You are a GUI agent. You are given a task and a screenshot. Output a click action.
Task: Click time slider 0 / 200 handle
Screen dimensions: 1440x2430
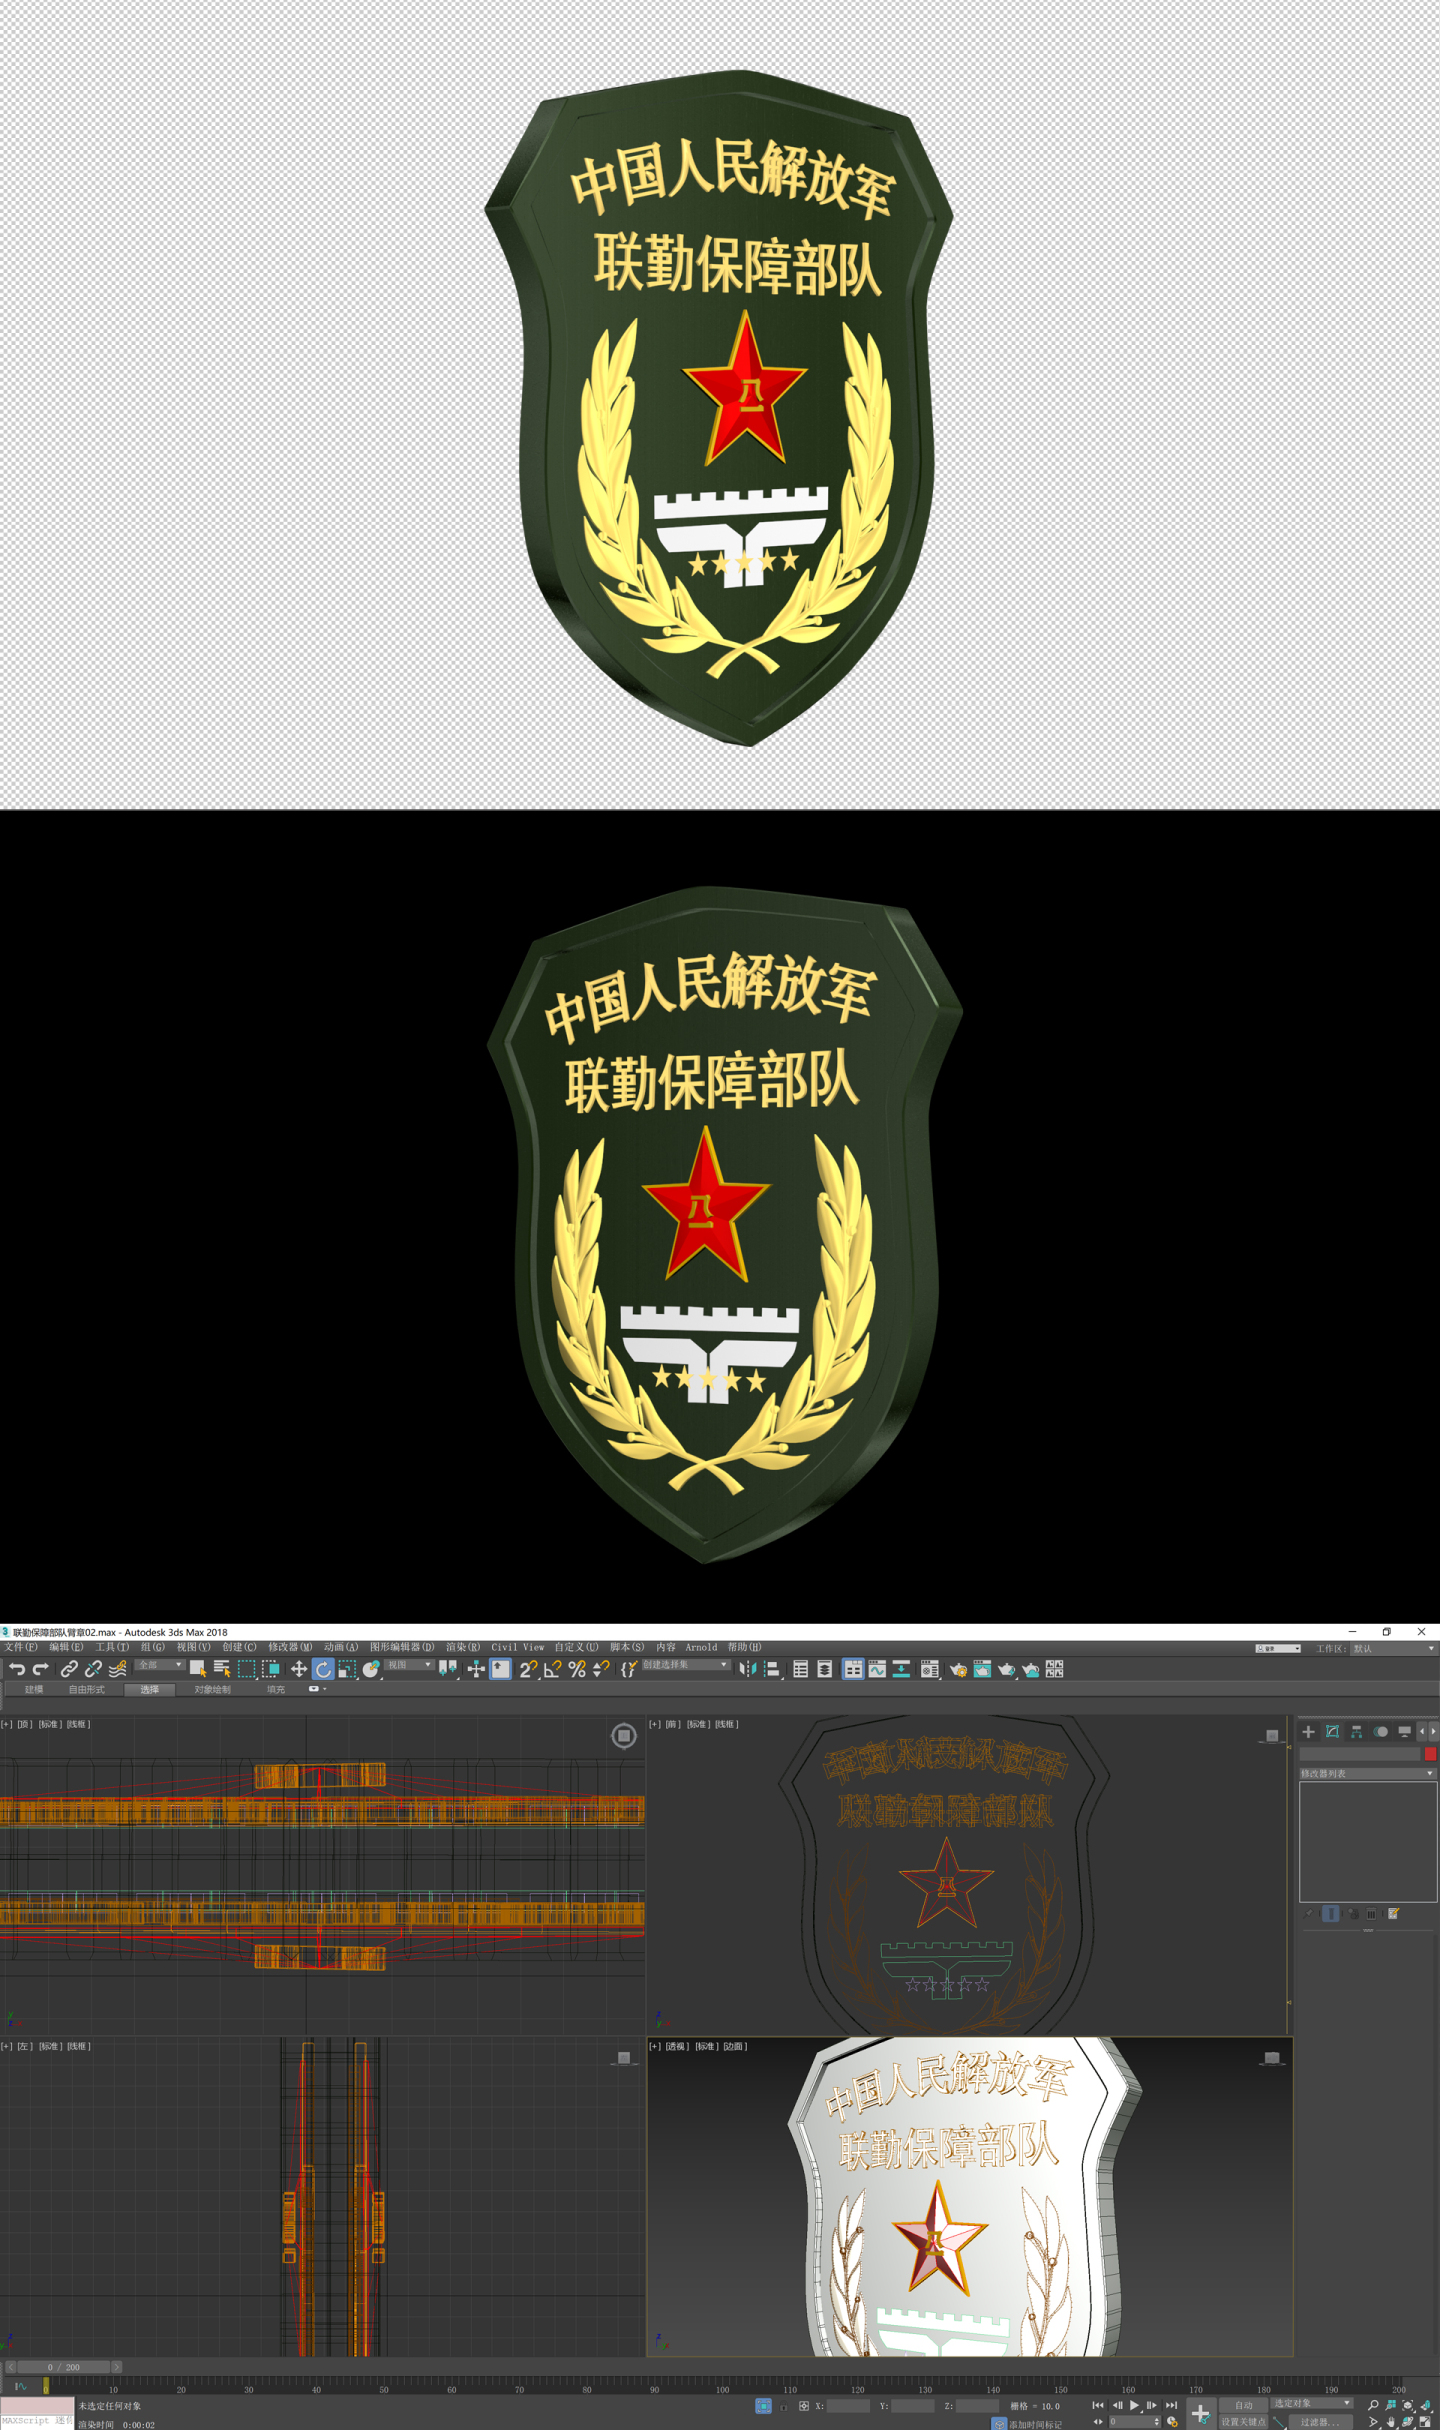[65, 2367]
